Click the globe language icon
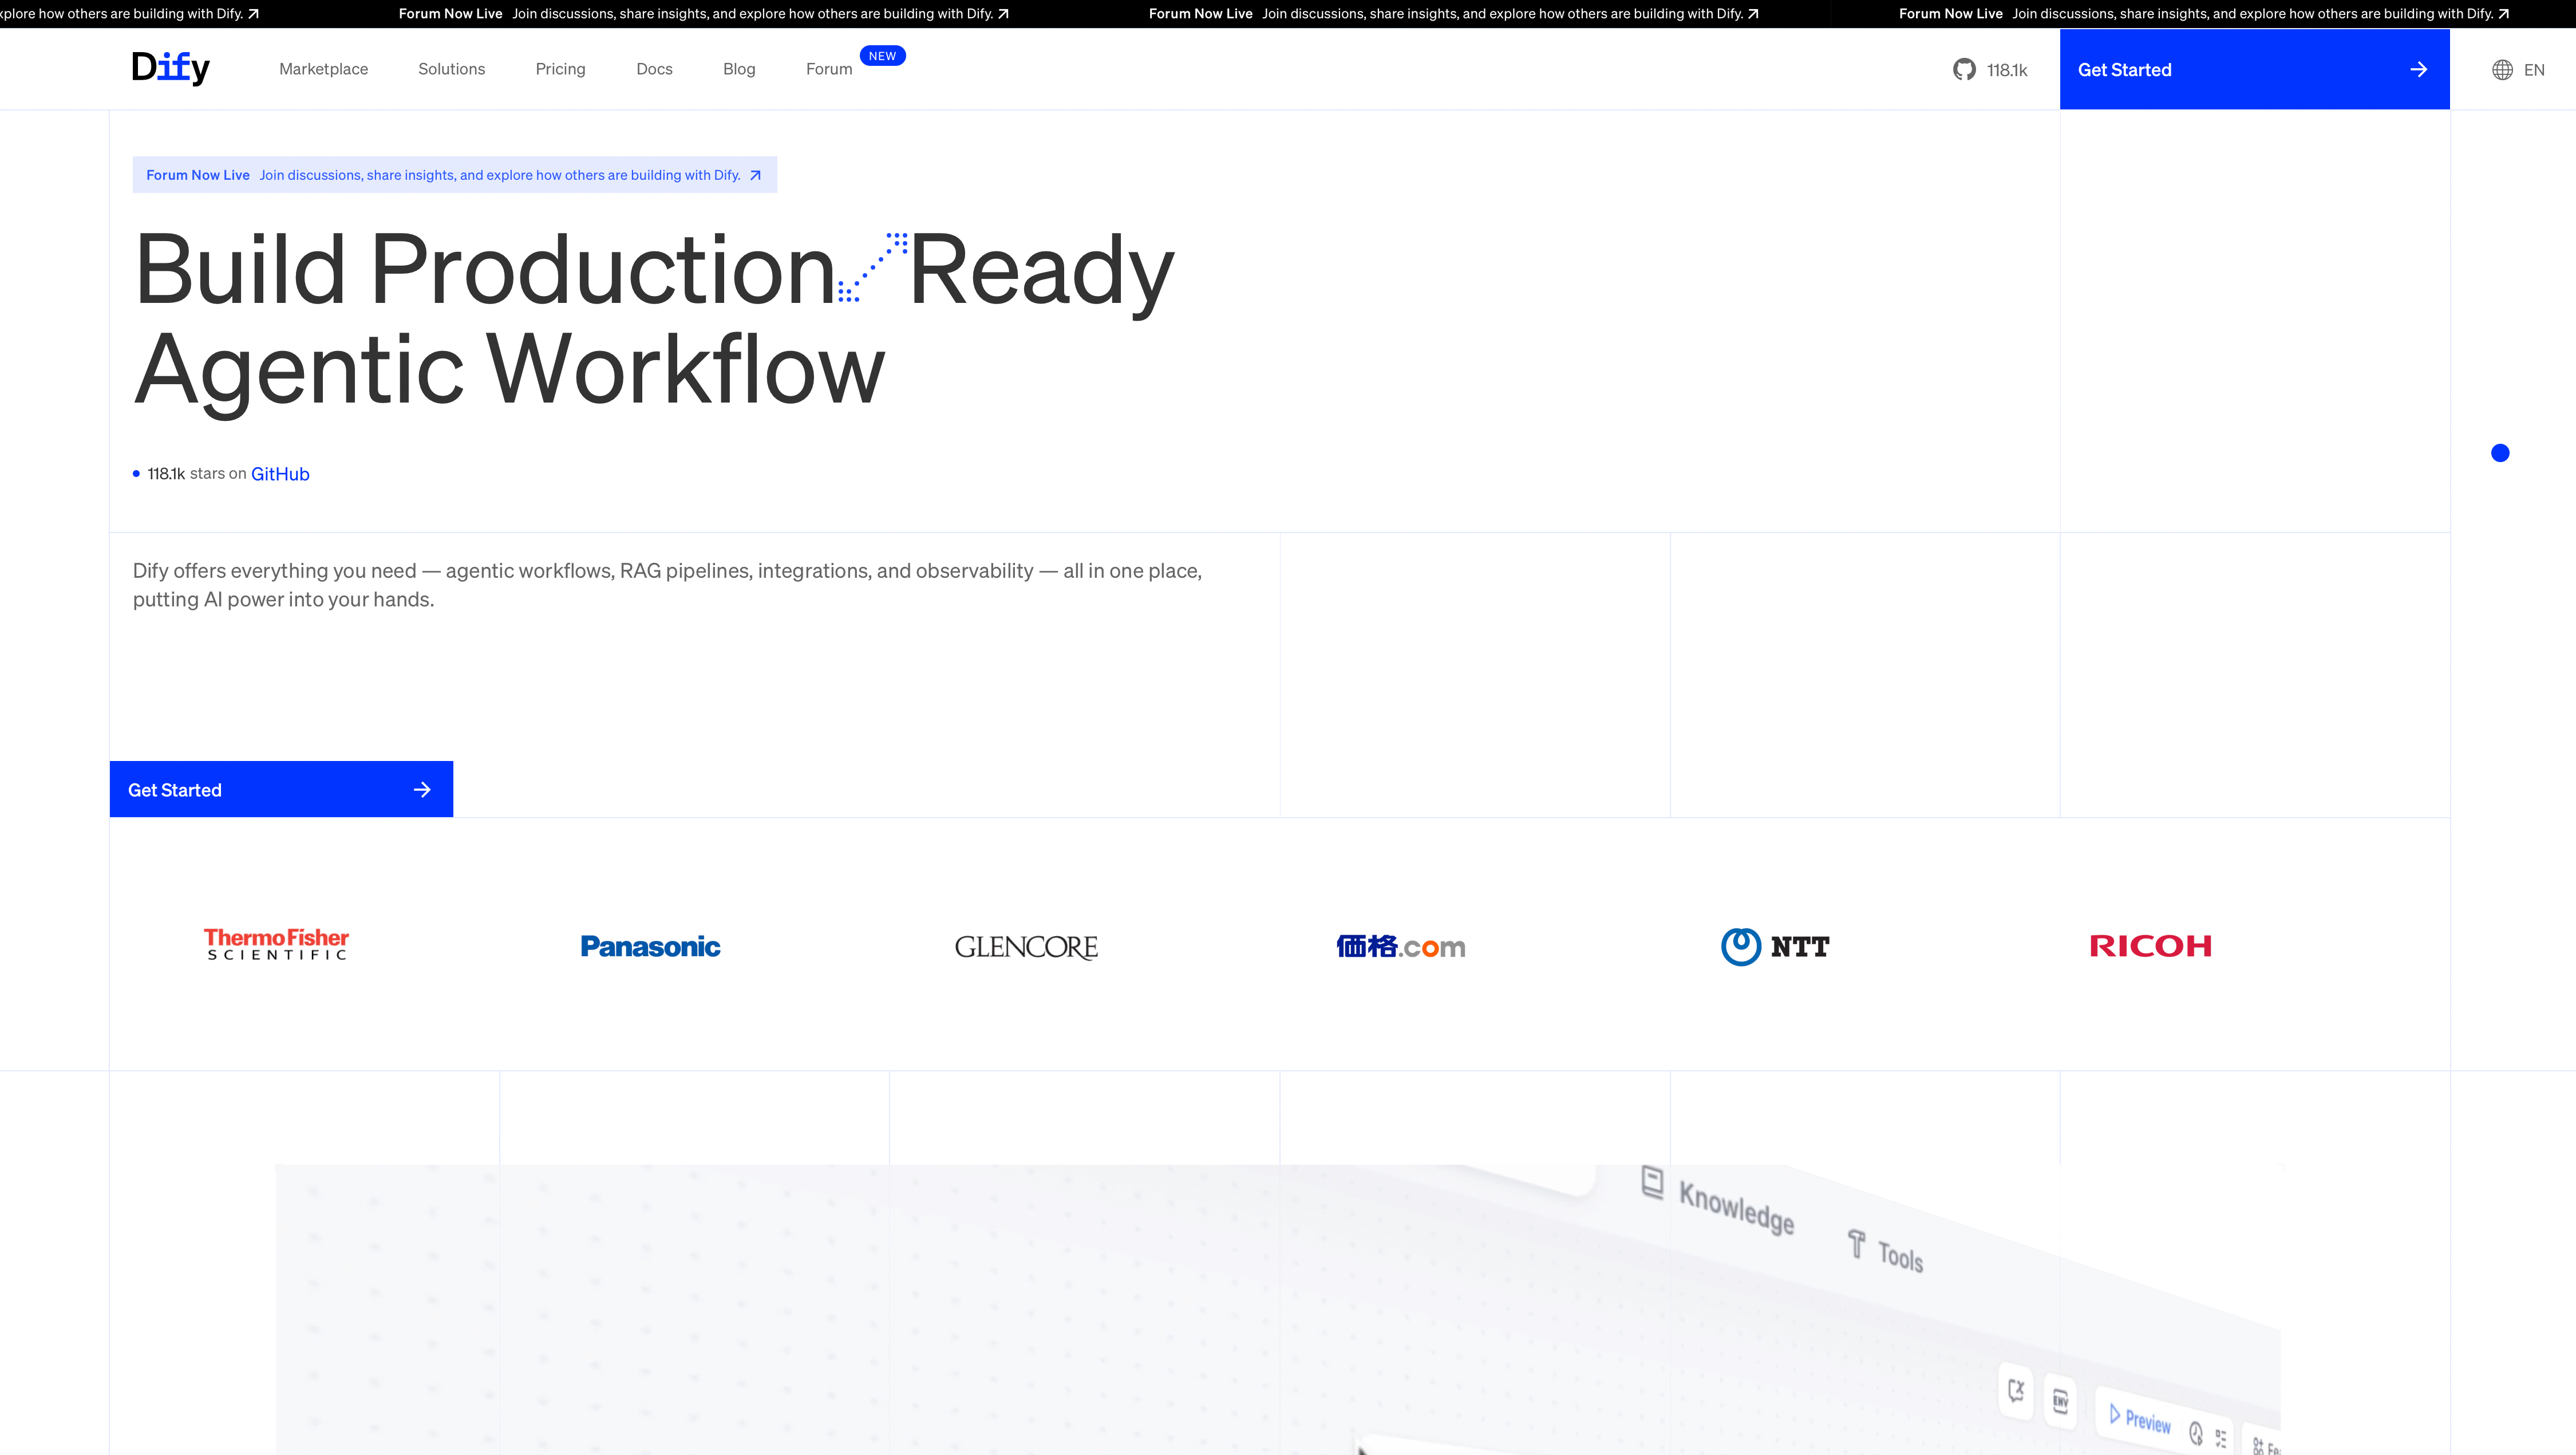2576x1455 pixels. (2502, 69)
